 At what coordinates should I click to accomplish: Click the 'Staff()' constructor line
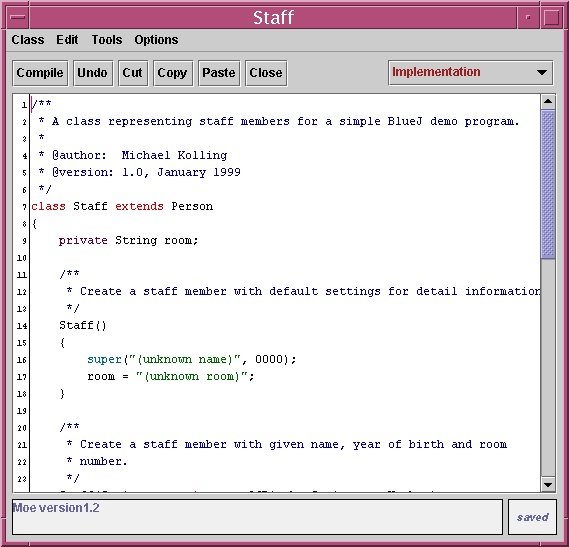[x=83, y=325]
